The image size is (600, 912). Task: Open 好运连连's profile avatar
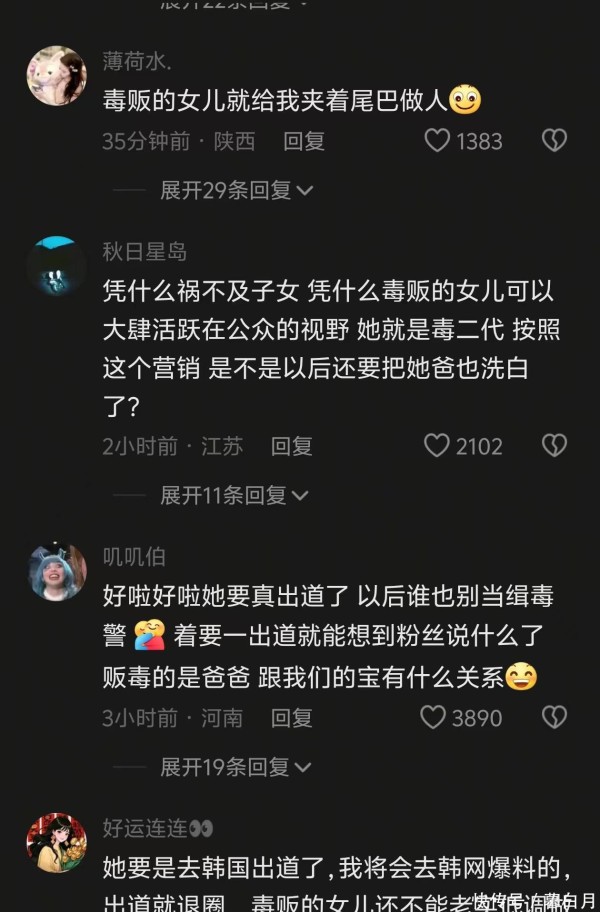(x=56, y=843)
